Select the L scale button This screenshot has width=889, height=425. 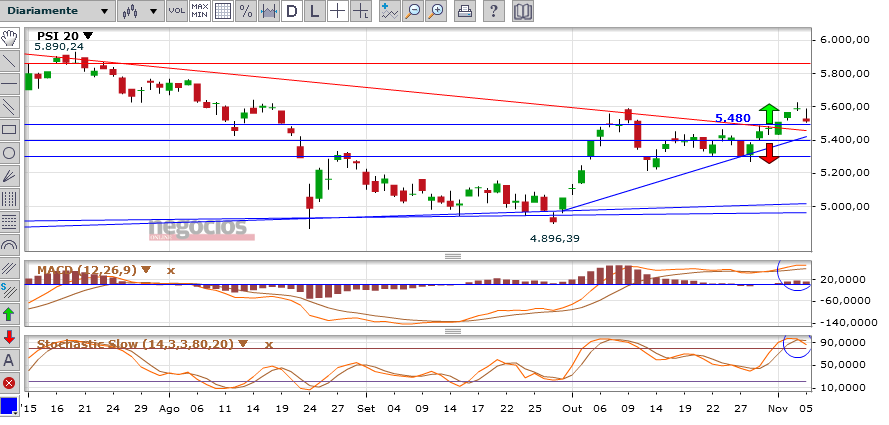315,11
